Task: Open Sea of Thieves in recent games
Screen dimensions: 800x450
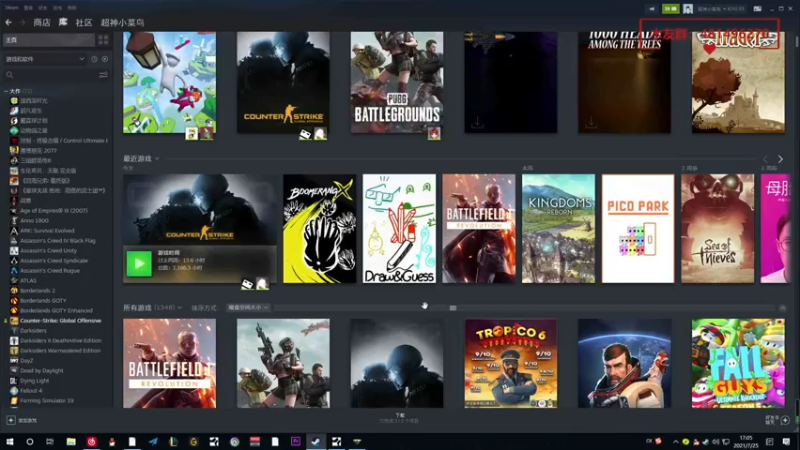Action: tap(717, 229)
